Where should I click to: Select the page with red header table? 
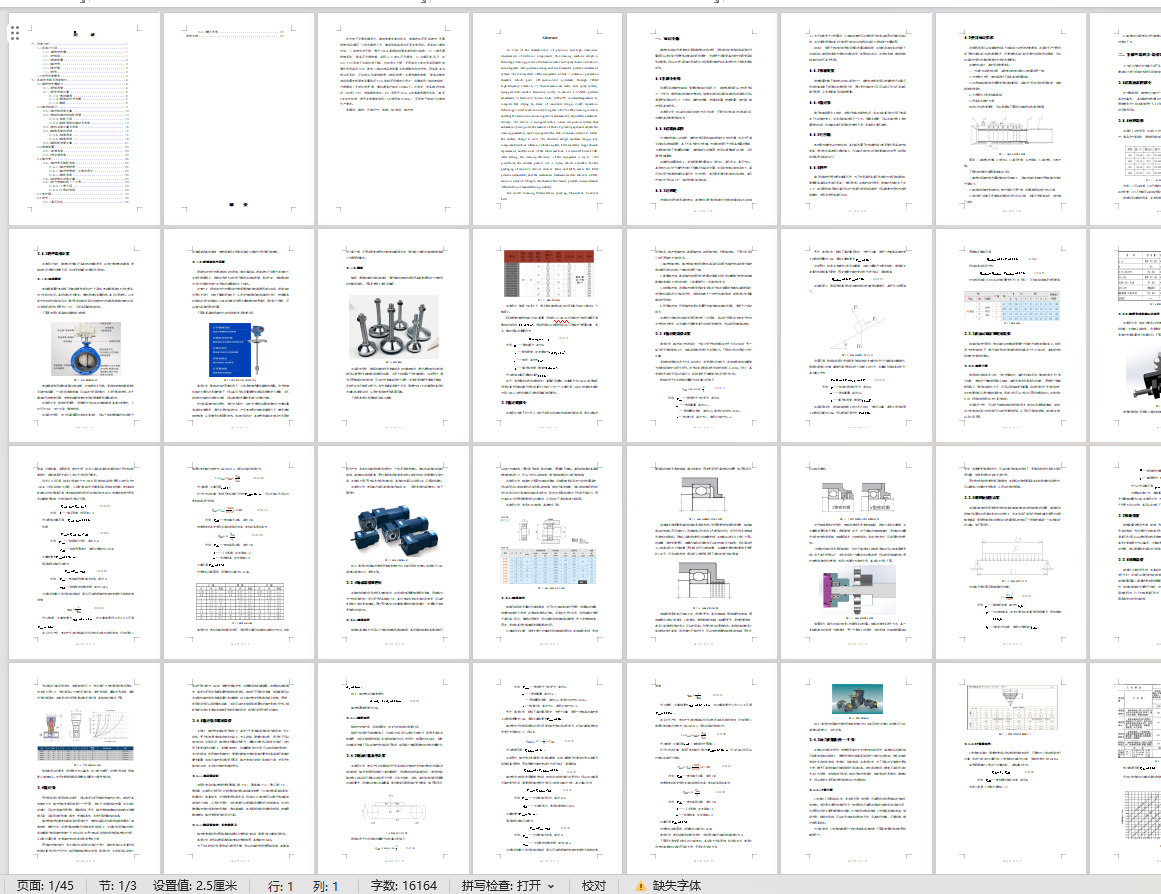point(548,336)
